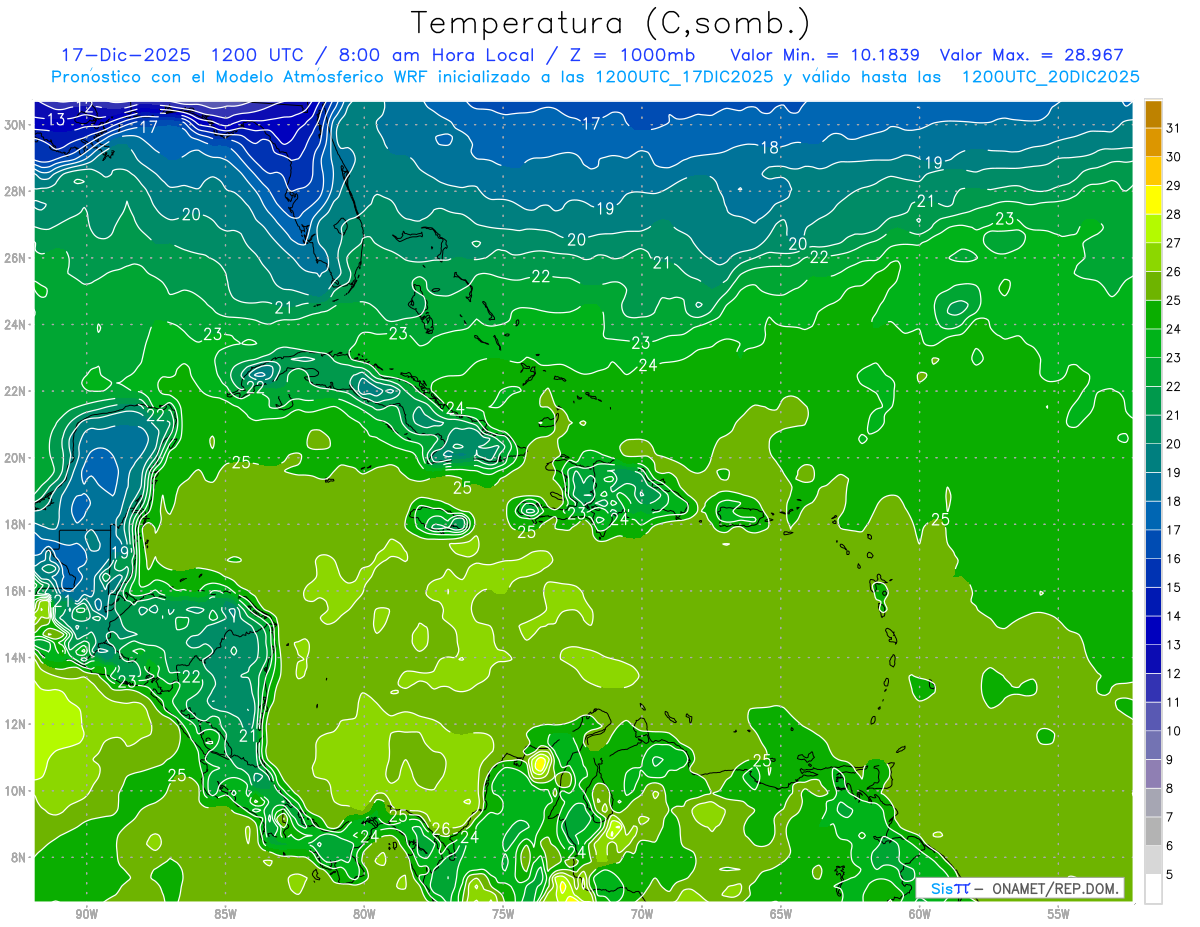Click the SisTT – ONAMET/REP.DOM. logo box

(1019, 888)
